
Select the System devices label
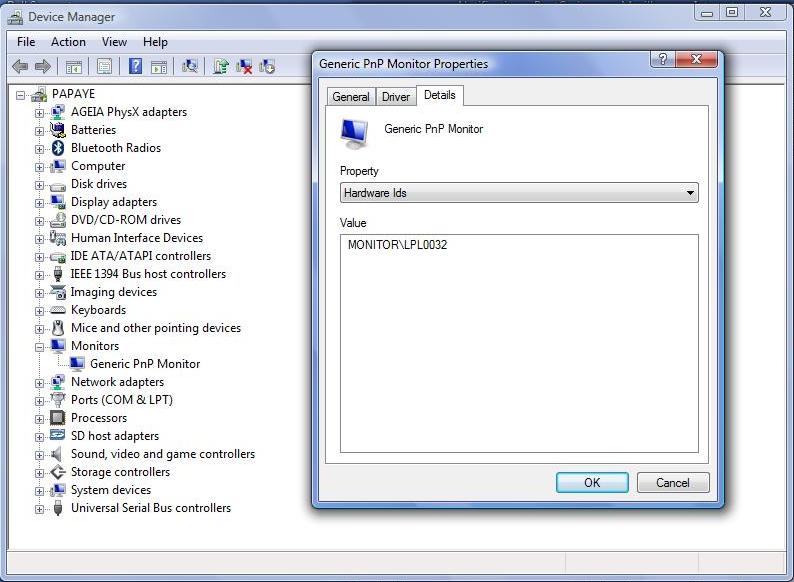point(111,490)
